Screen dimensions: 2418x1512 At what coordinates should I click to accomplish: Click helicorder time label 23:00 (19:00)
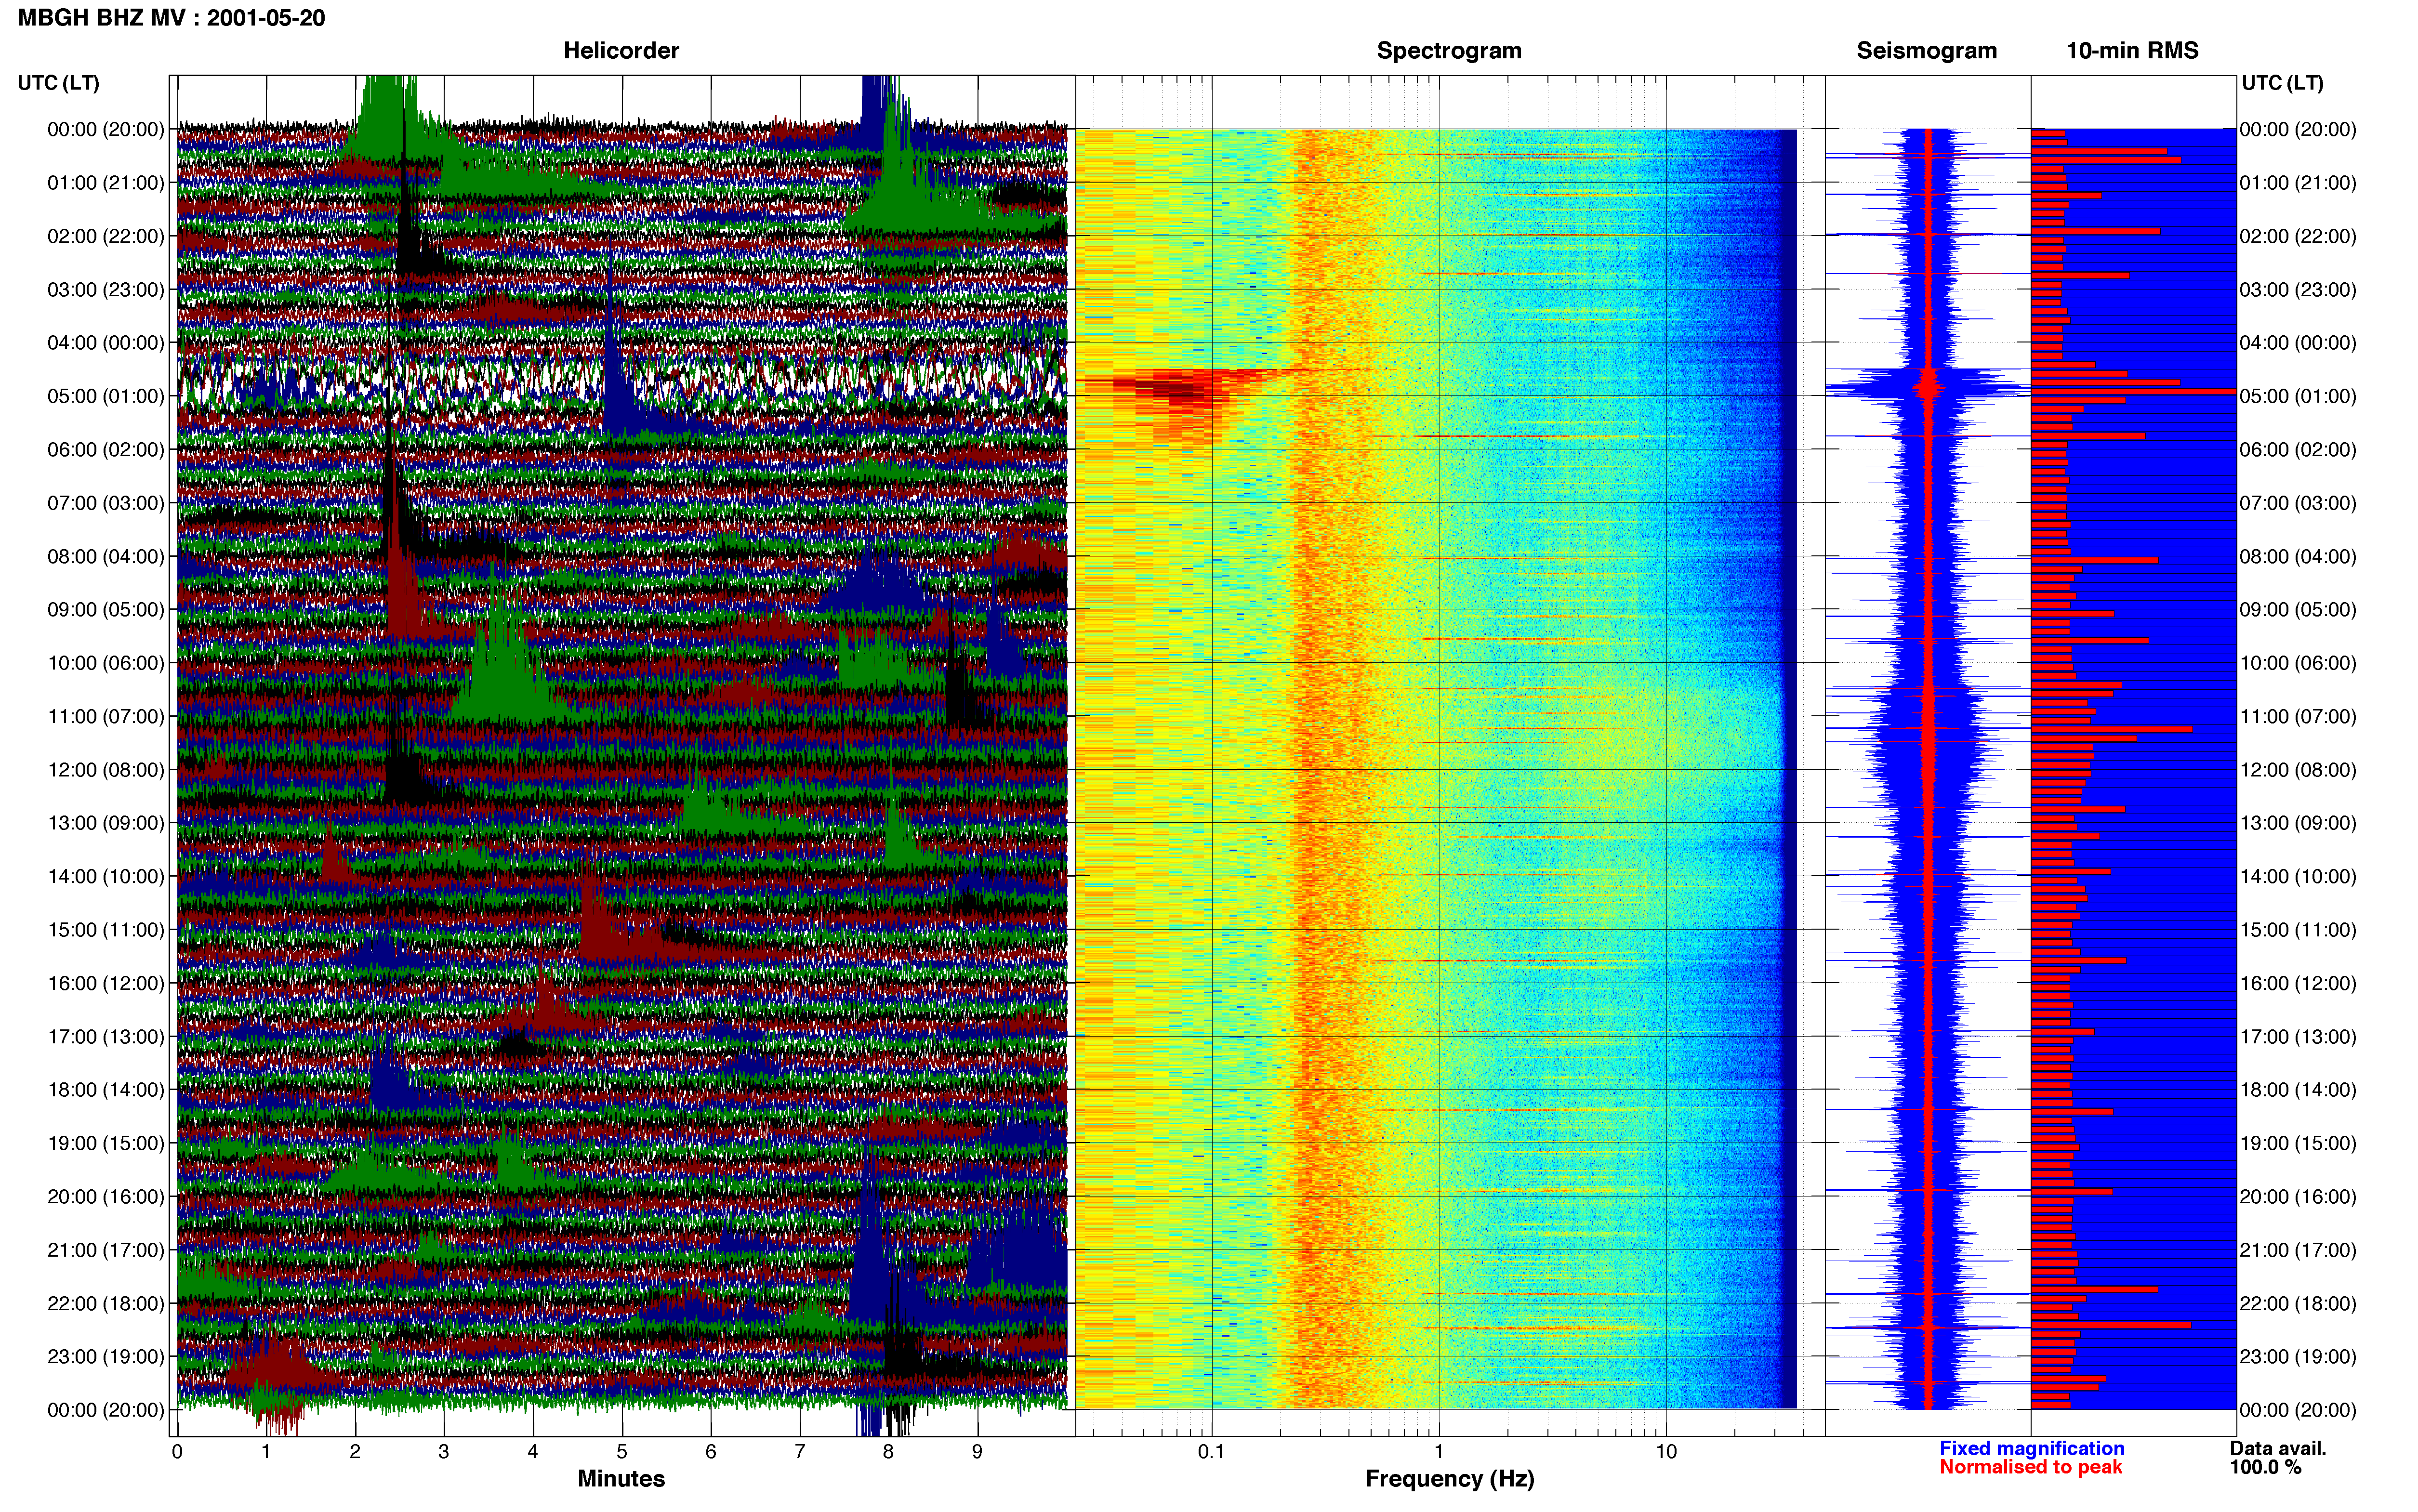point(106,1357)
